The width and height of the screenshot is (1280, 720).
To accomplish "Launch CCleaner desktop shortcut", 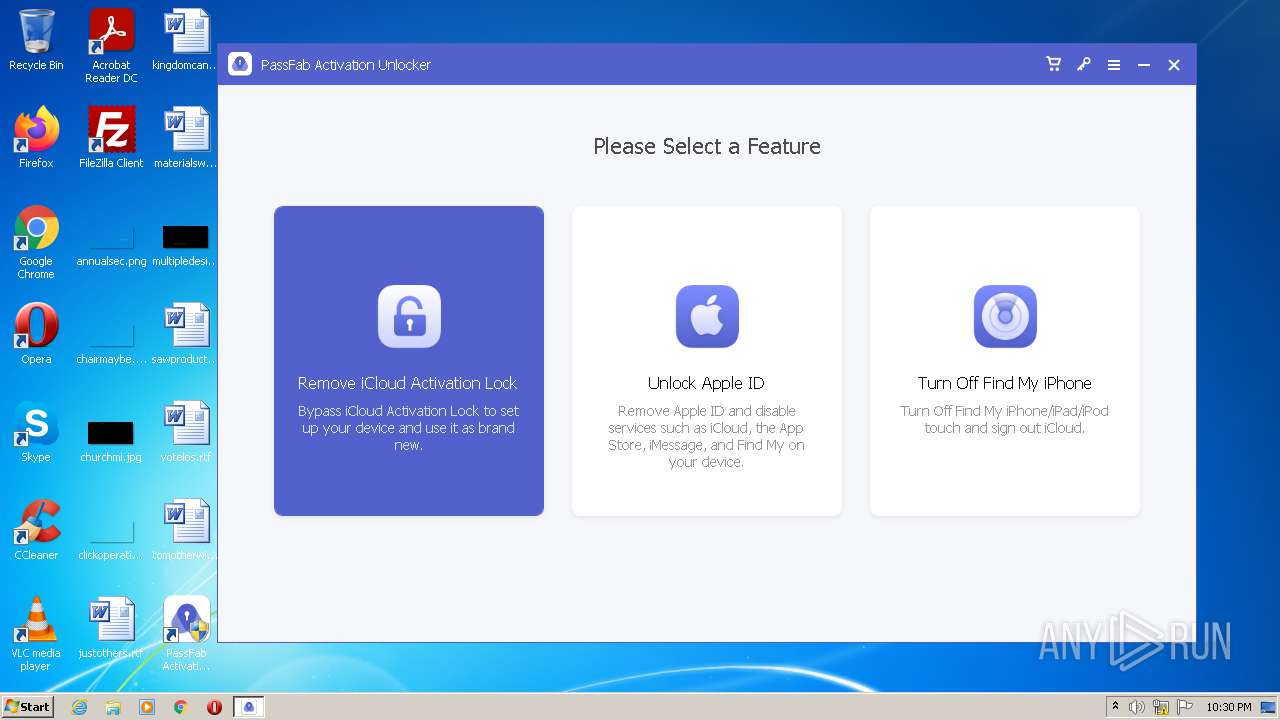I will click(36, 530).
